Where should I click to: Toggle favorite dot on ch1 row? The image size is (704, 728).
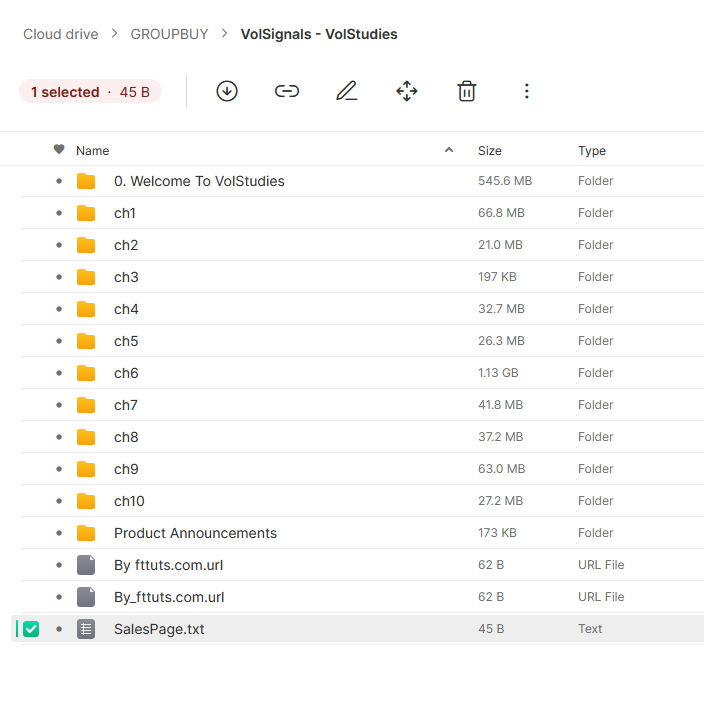pyautogui.click(x=59, y=213)
